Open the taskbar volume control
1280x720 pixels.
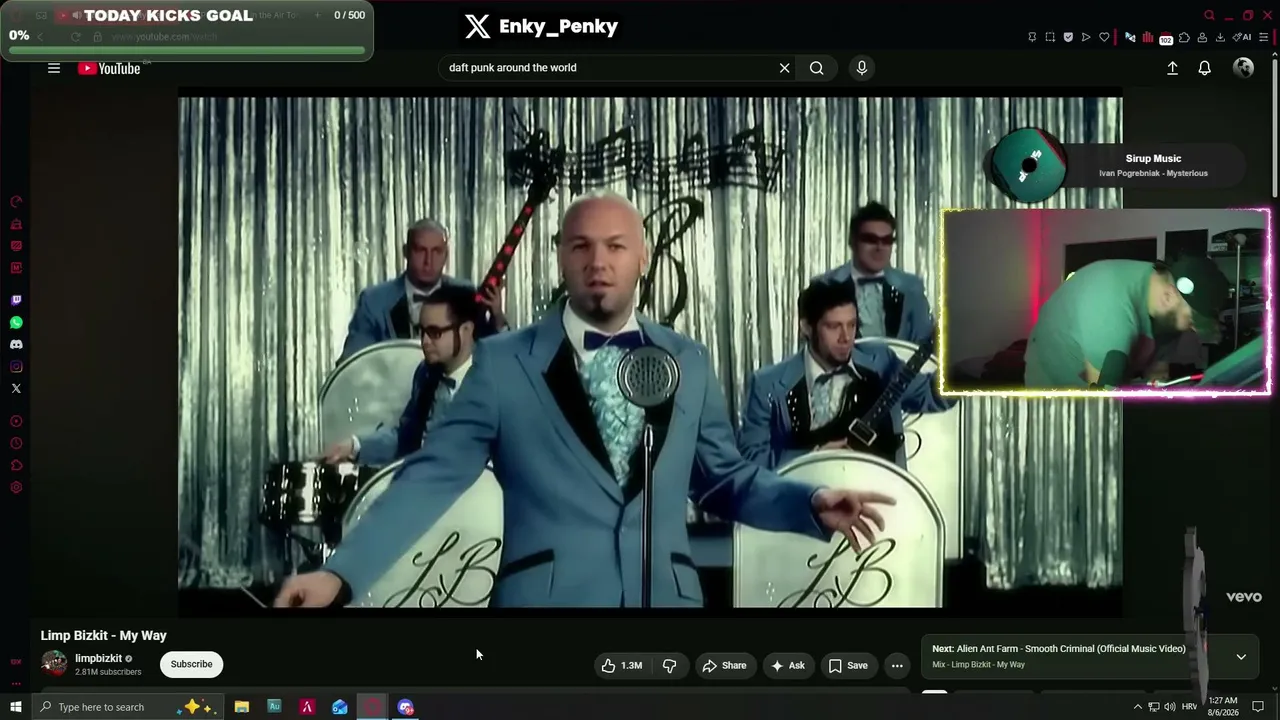[1170, 707]
